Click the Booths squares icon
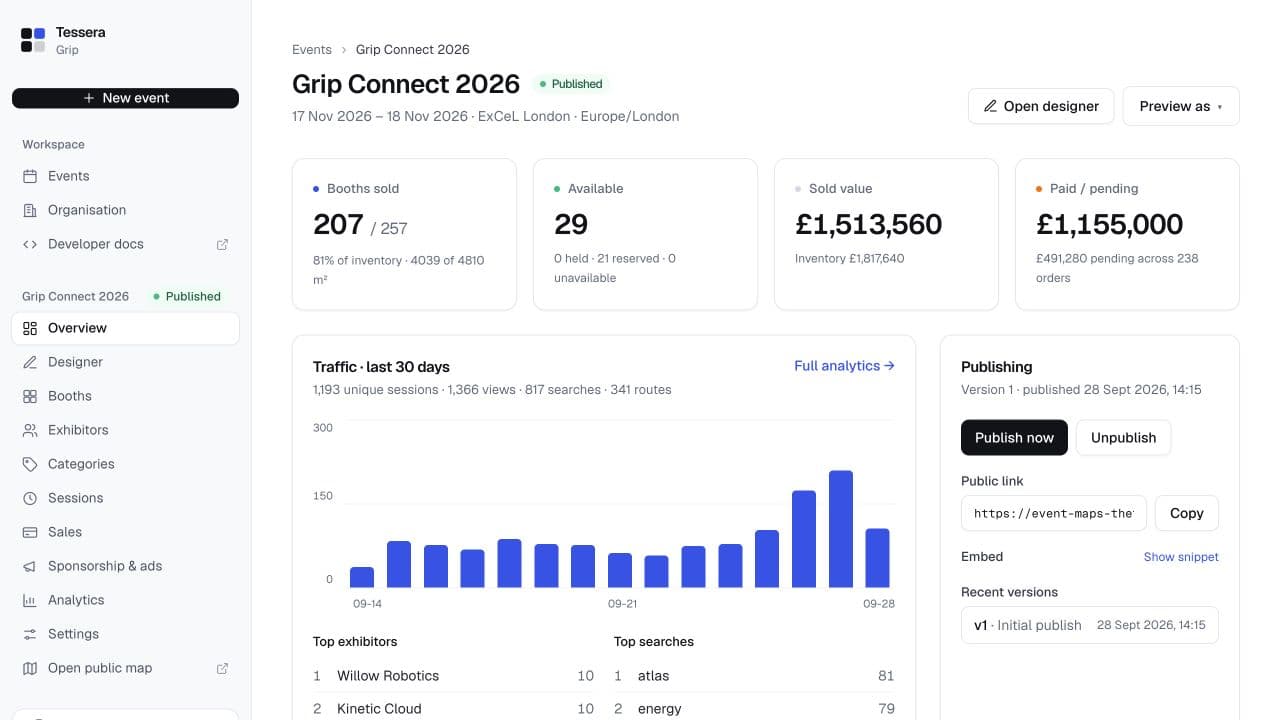1280x720 pixels. click(30, 396)
